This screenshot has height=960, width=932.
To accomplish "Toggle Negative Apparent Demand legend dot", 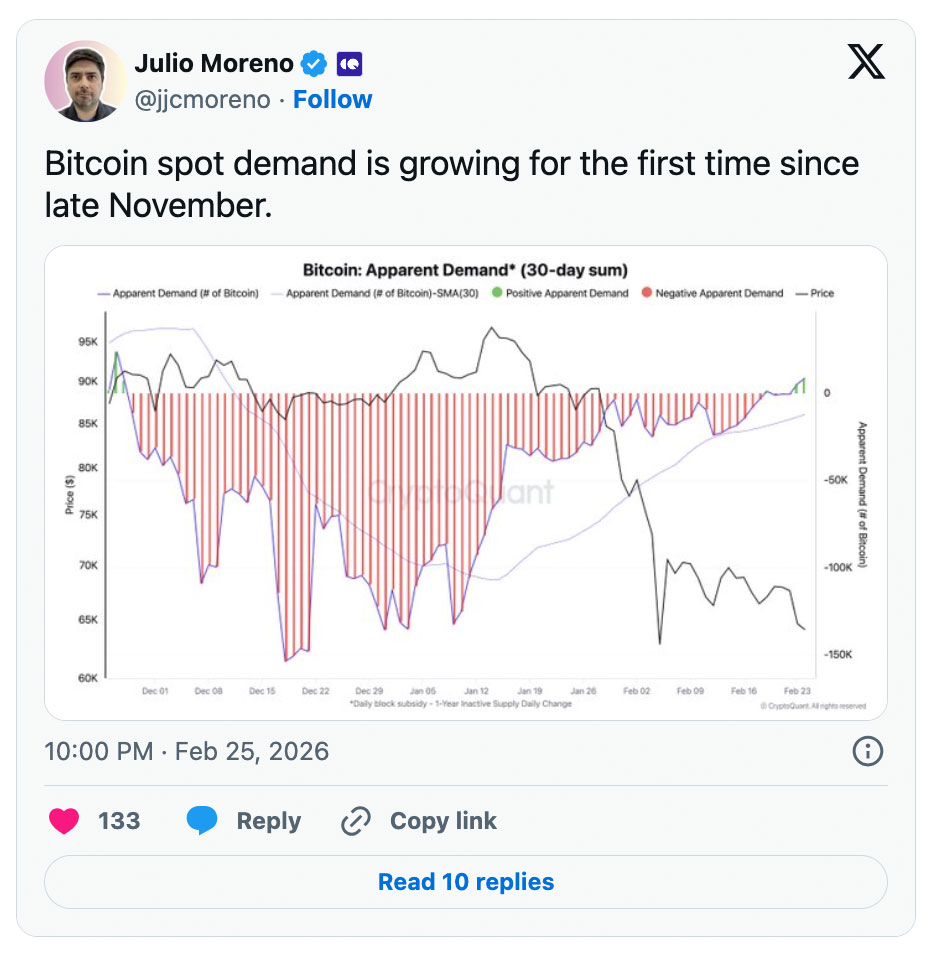I will pos(647,293).
